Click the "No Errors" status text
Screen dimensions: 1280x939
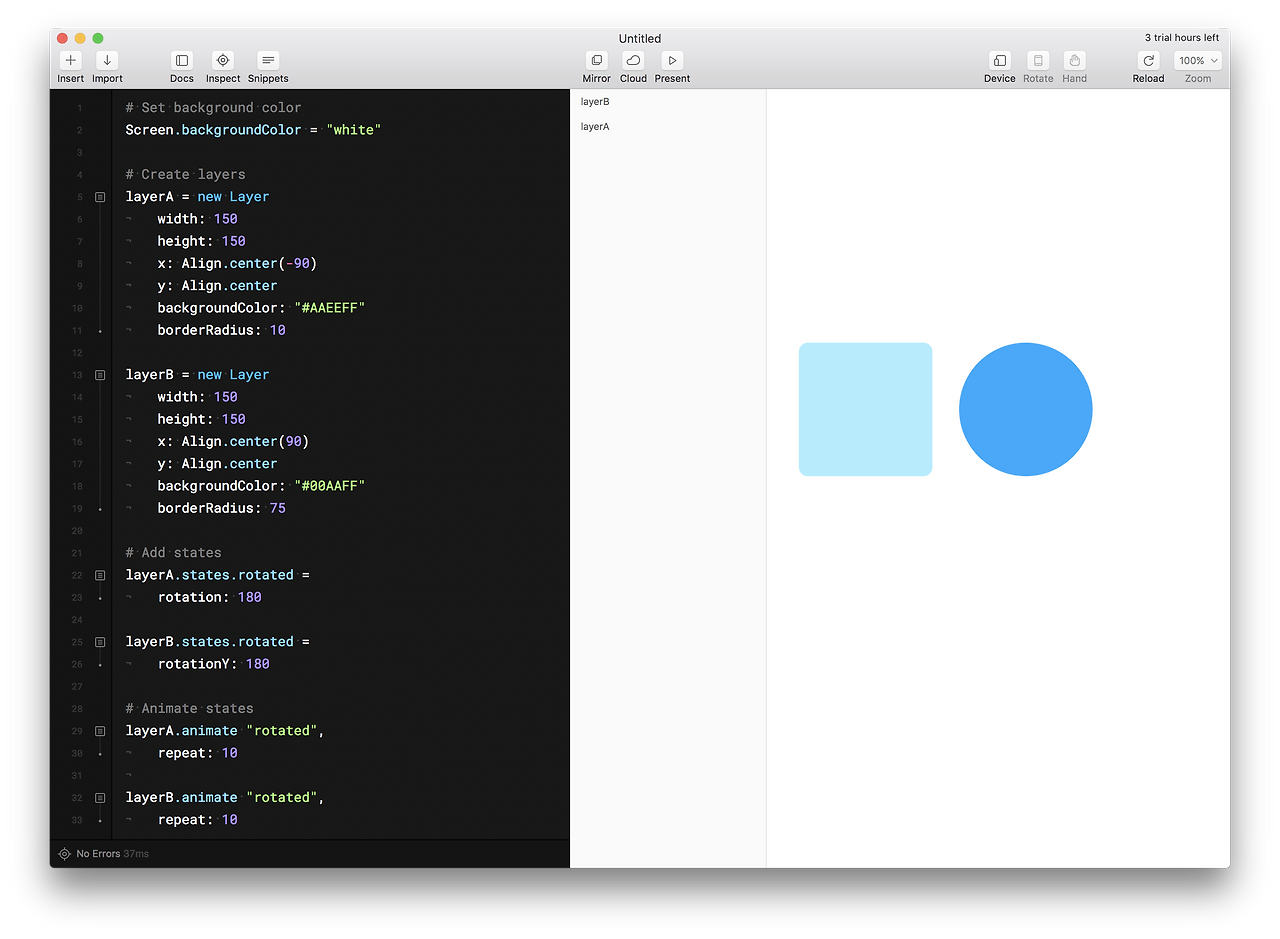pyautogui.click(x=98, y=854)
